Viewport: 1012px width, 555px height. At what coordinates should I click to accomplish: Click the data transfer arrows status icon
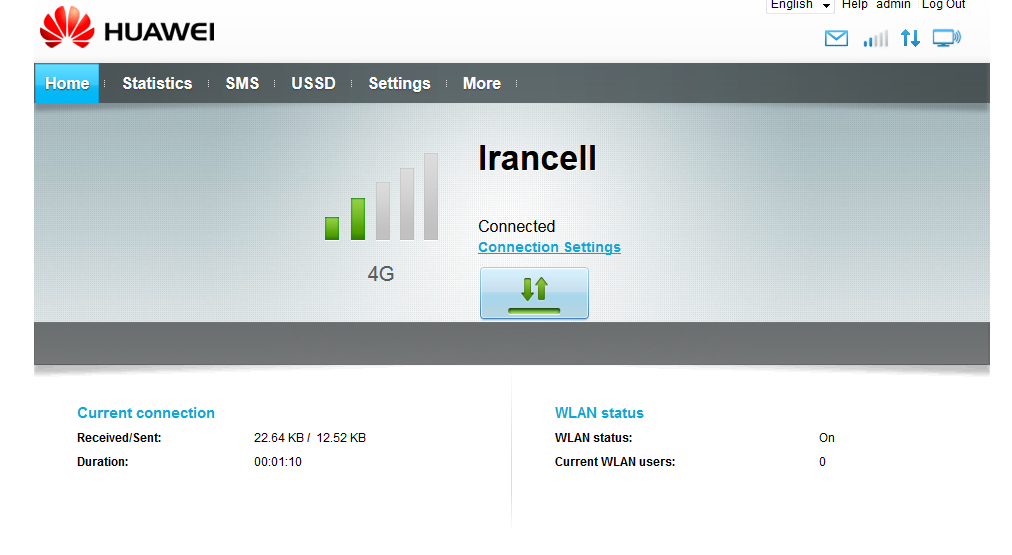pos(910,39)
